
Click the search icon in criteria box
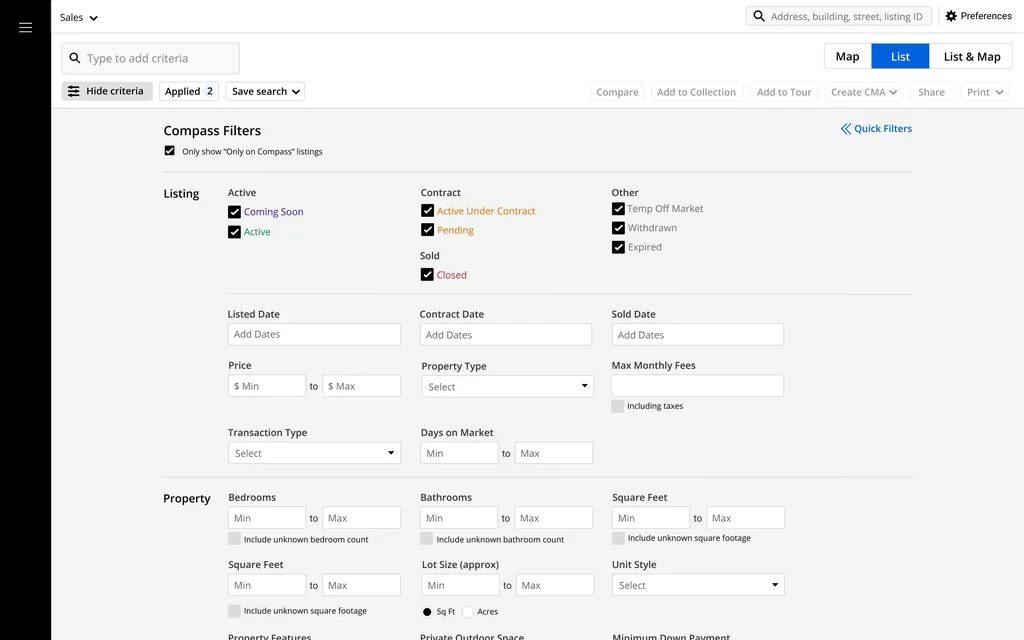click(75, 58)
